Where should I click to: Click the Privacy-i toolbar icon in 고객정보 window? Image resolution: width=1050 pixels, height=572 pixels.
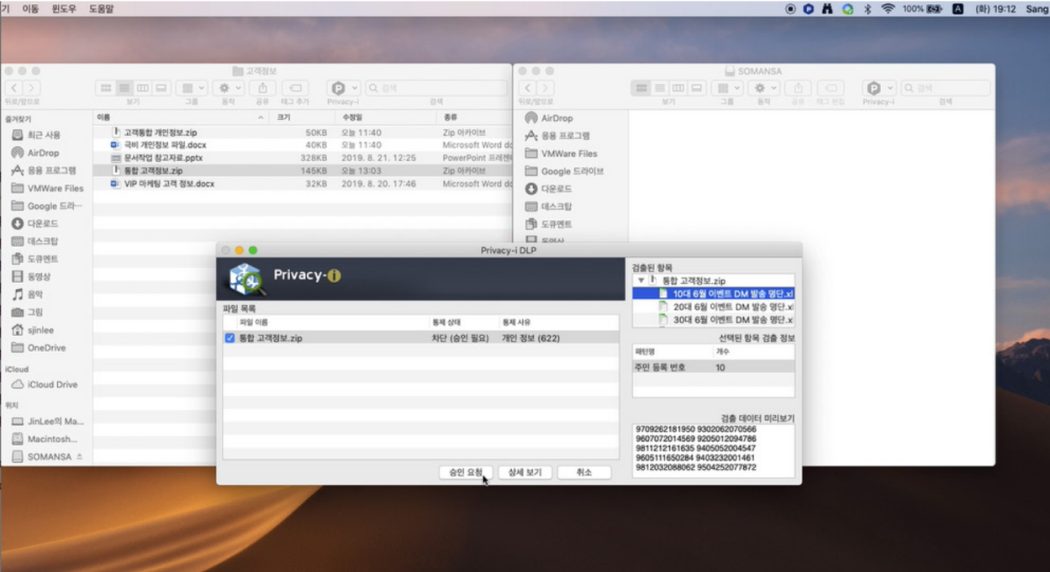coord(342,88)
